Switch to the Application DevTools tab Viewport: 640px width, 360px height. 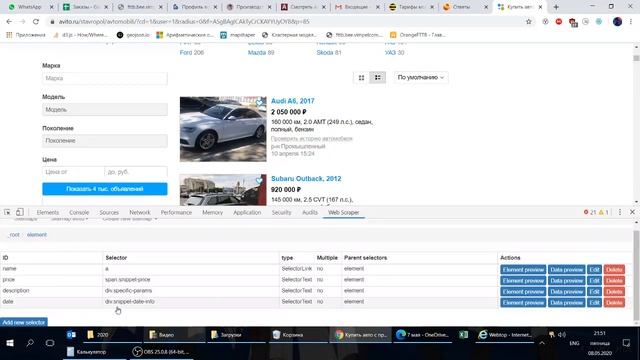(247, 213)
